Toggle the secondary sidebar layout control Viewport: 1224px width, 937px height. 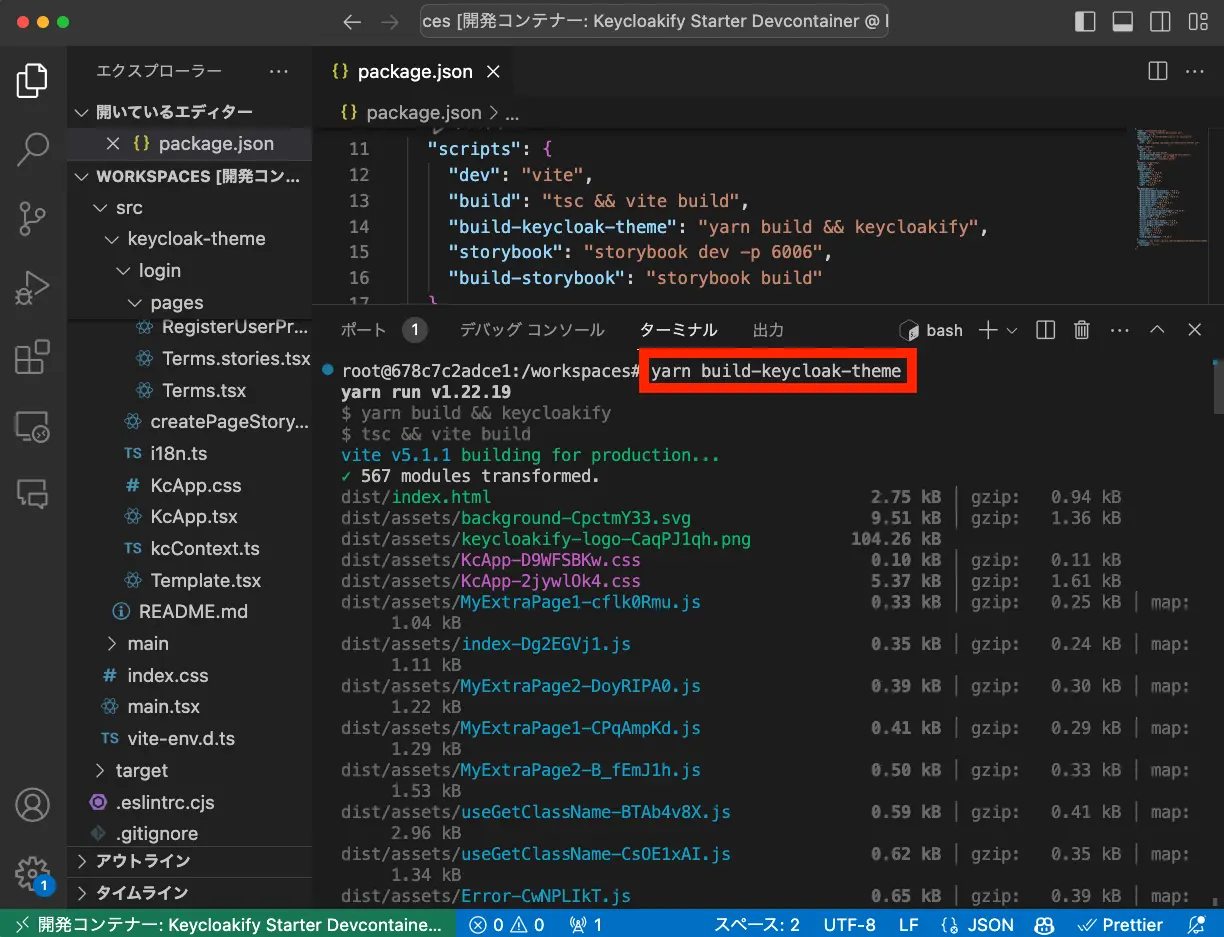(x=1159, y=20)
